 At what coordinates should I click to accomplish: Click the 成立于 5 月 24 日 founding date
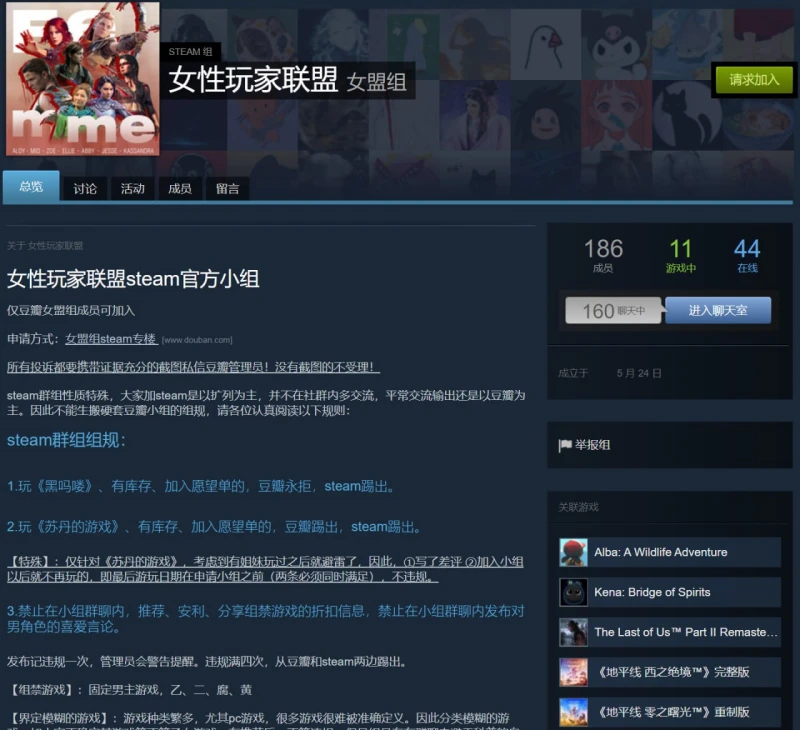click(610, 373)
